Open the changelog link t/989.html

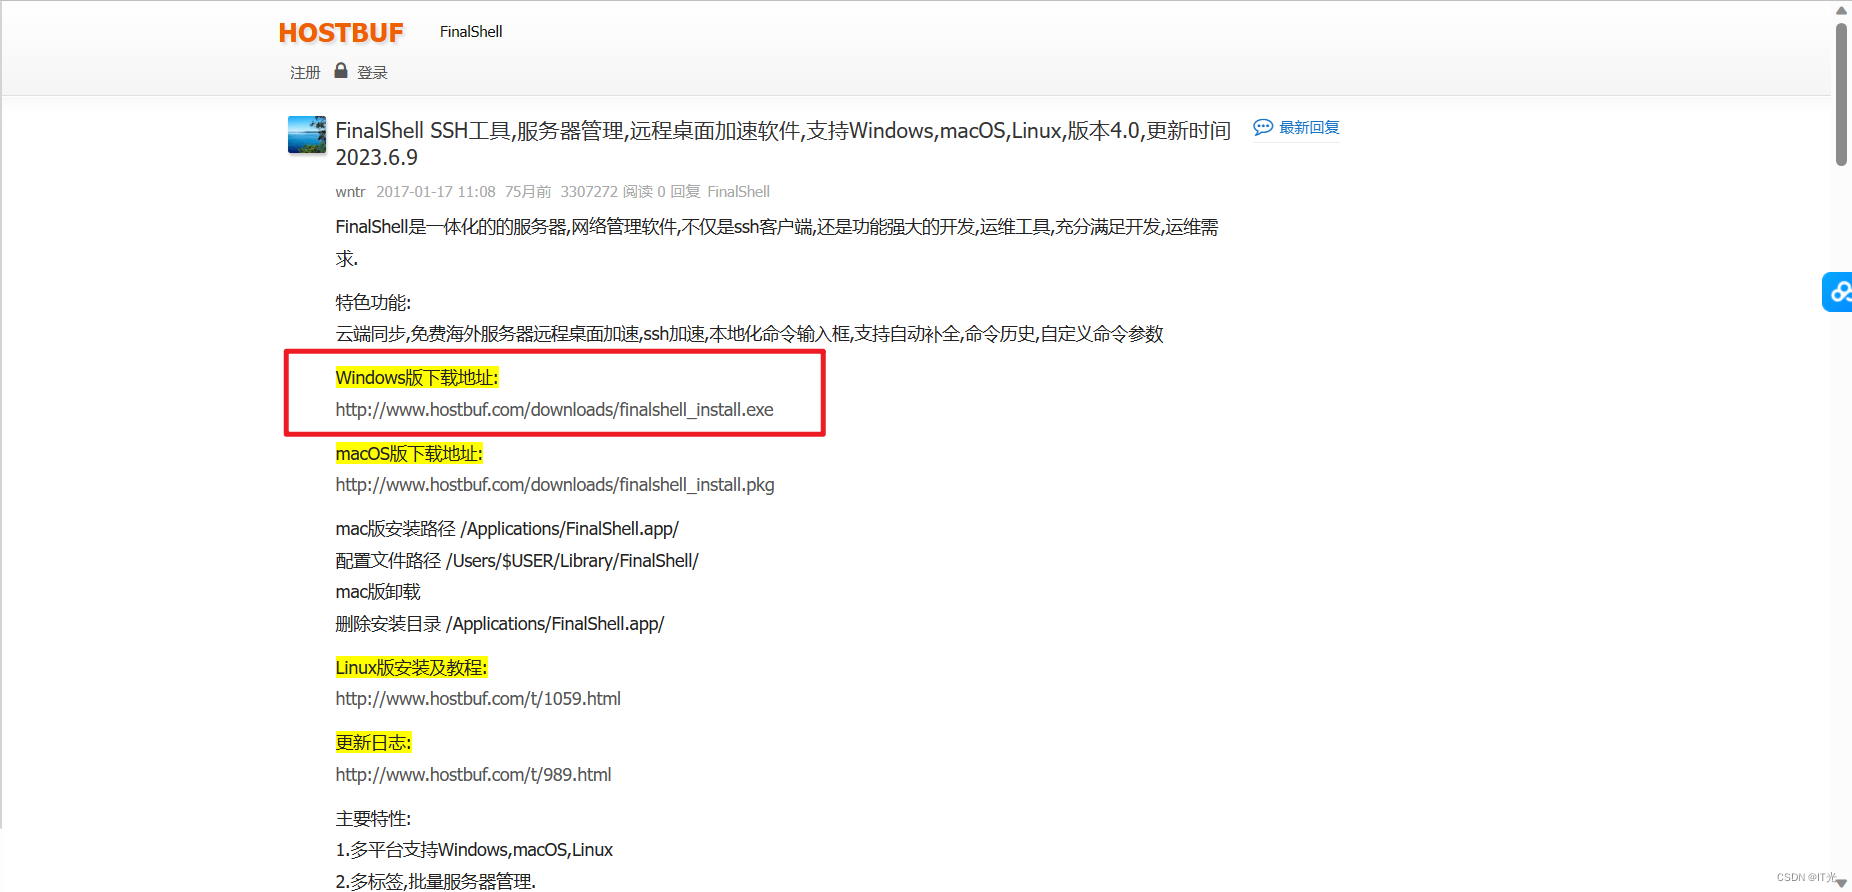[473, 775]
